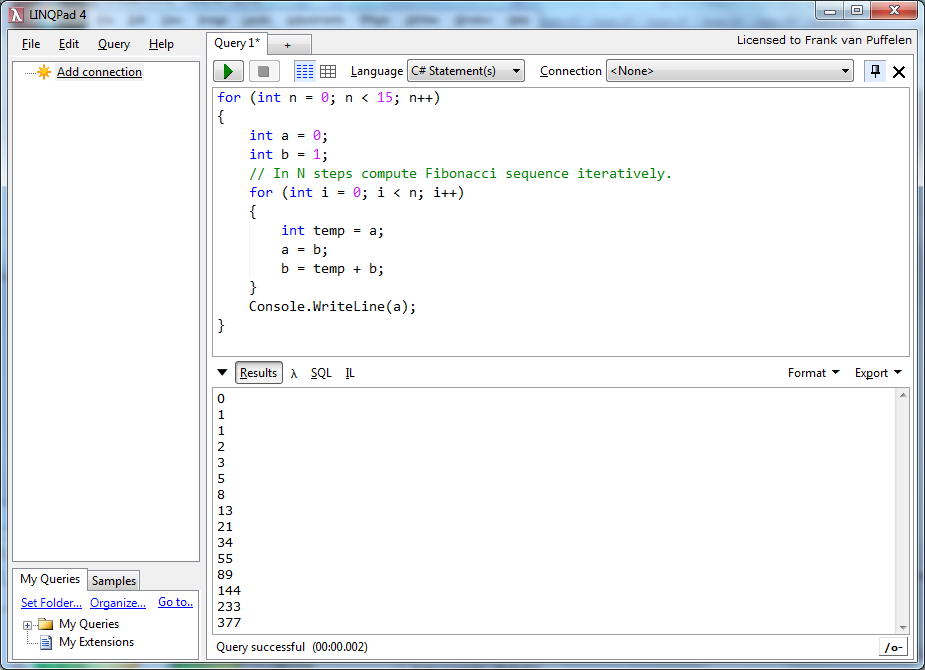Run the query with the green Execute button
Image resolution: width=925 pixels, height=670 pixels.
pyautogui.click(x=228, y=71)
